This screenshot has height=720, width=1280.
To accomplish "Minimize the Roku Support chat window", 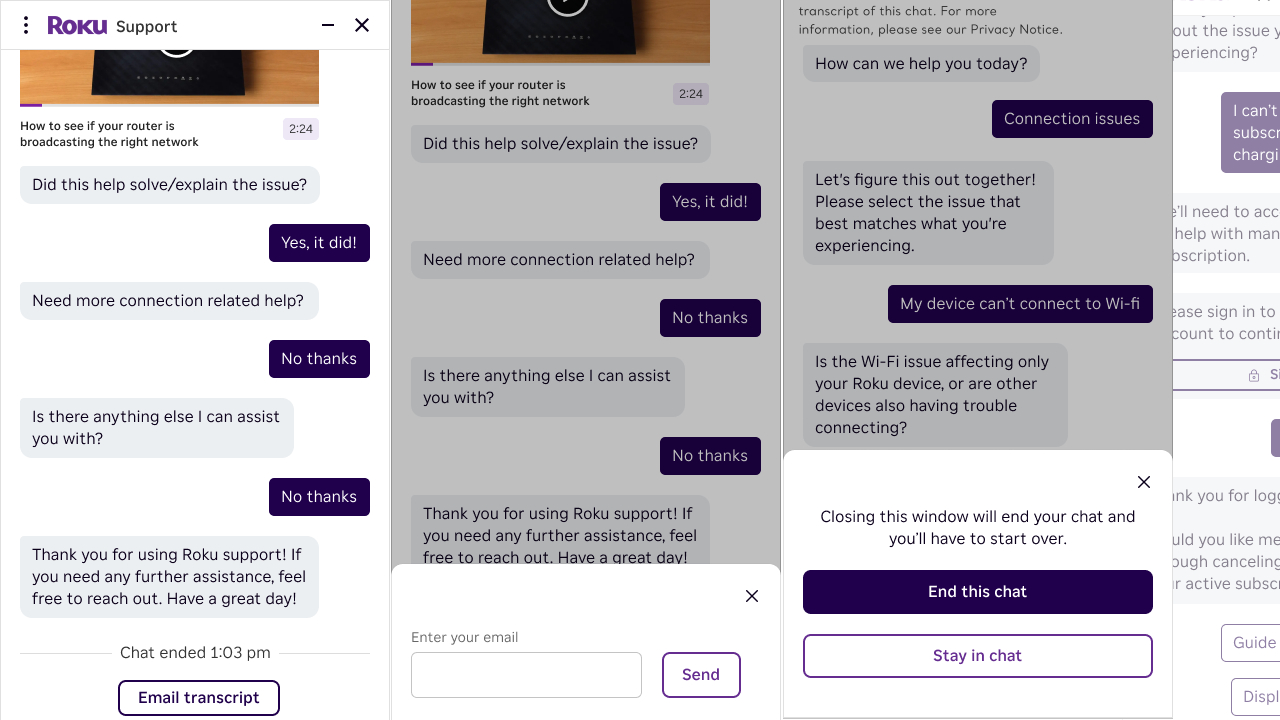I will 328,26.
